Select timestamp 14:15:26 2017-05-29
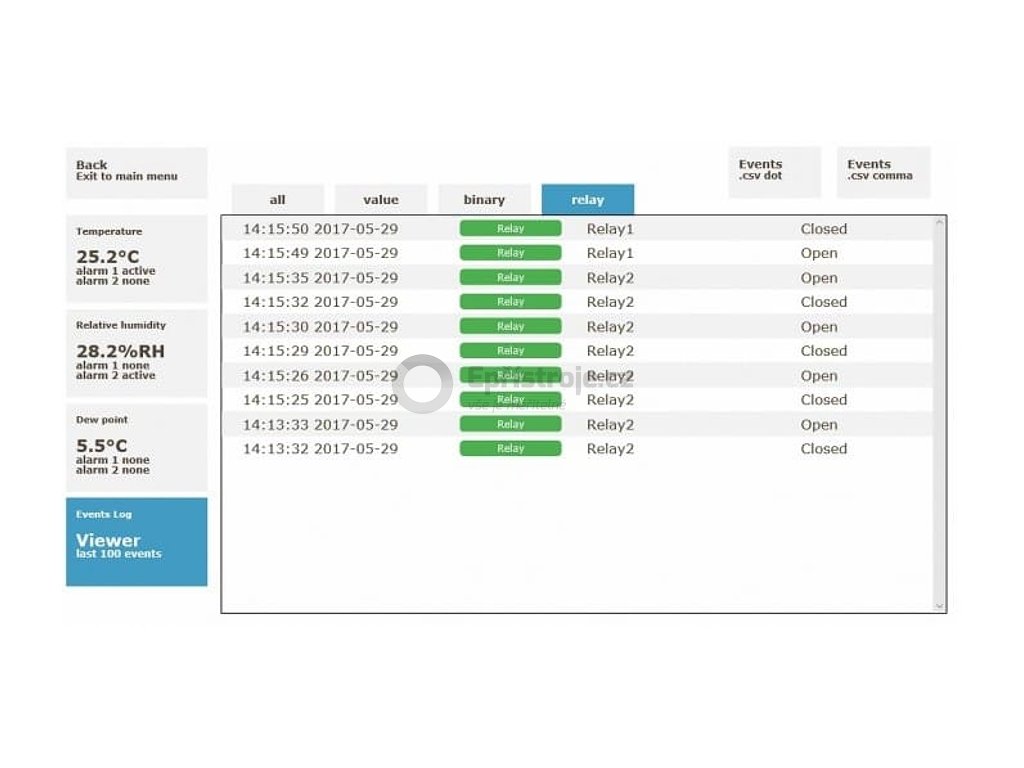 (320, 376)
